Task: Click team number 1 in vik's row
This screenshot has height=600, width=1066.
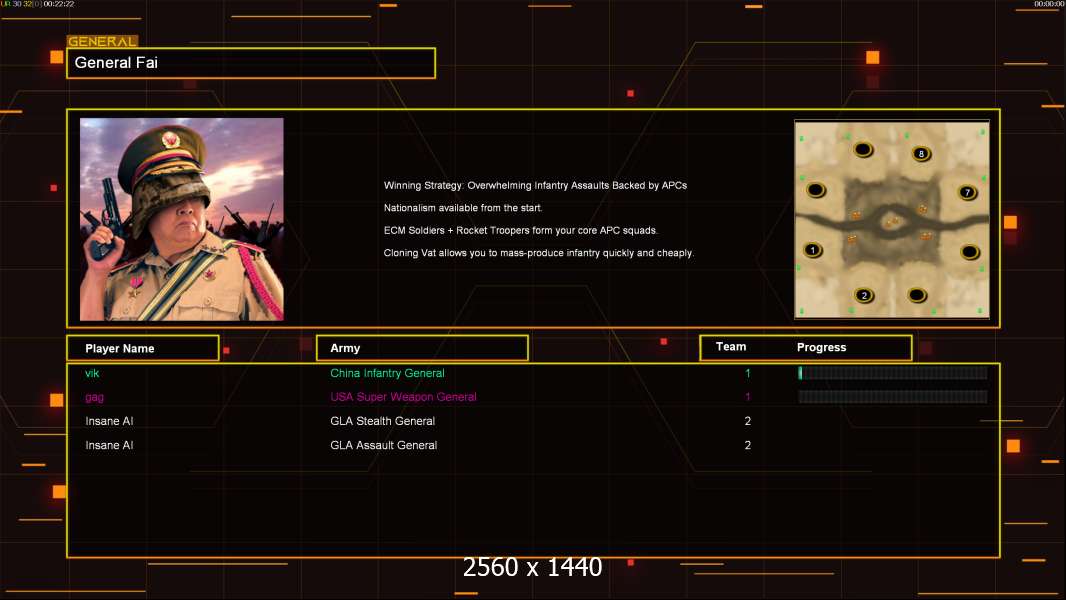Action: coord(748,373)
